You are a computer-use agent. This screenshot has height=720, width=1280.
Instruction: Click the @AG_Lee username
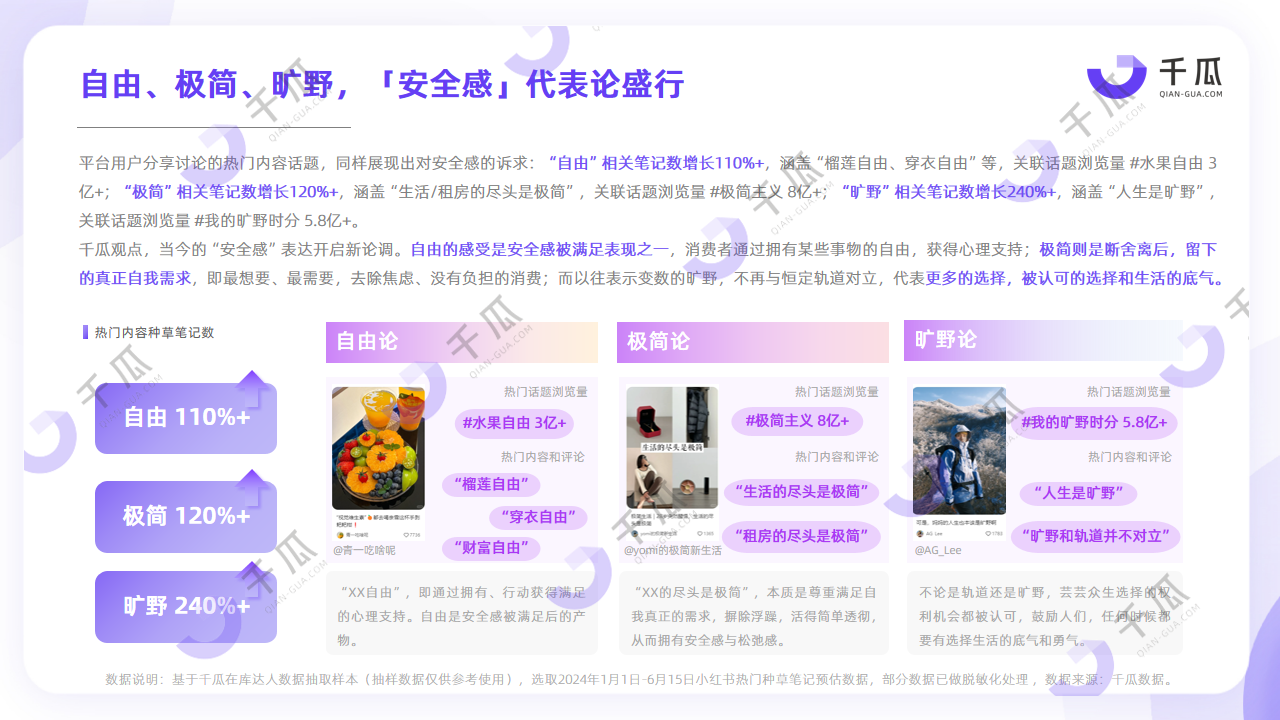click(x=938, y=550)
